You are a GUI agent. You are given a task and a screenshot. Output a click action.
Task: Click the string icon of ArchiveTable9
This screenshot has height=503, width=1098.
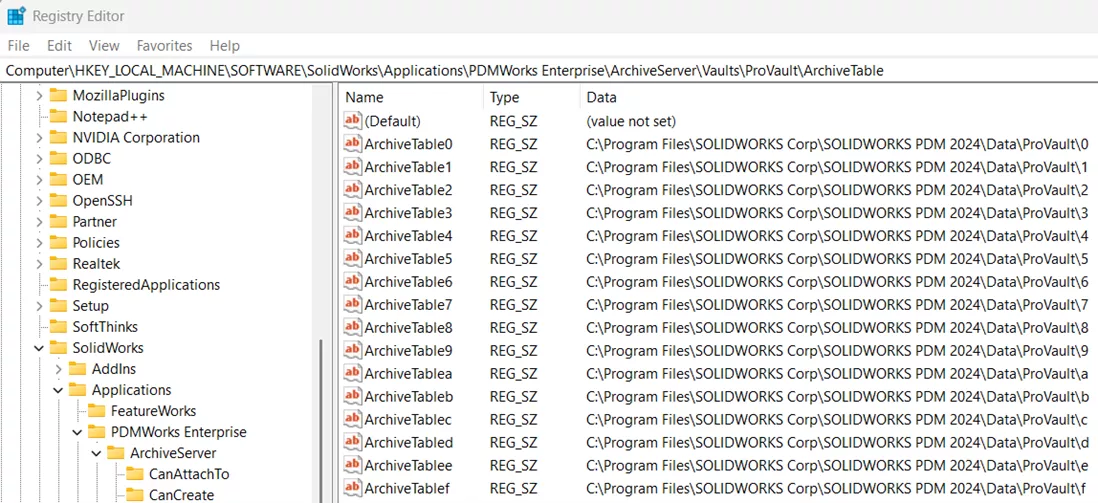click(x=353, y=350)
